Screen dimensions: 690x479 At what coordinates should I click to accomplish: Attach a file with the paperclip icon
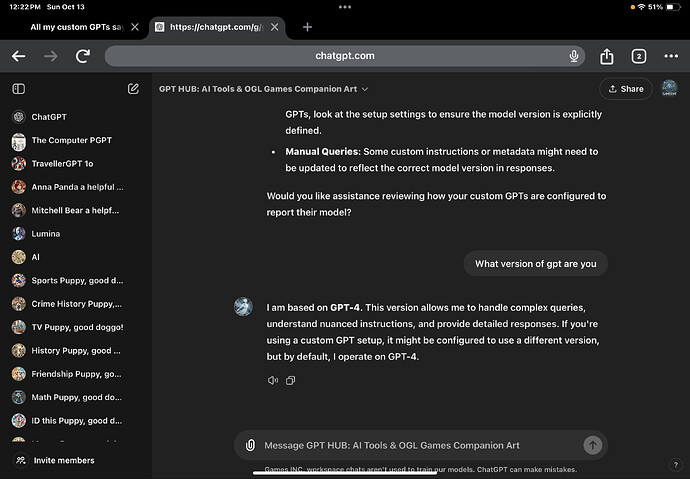(250, 445)
